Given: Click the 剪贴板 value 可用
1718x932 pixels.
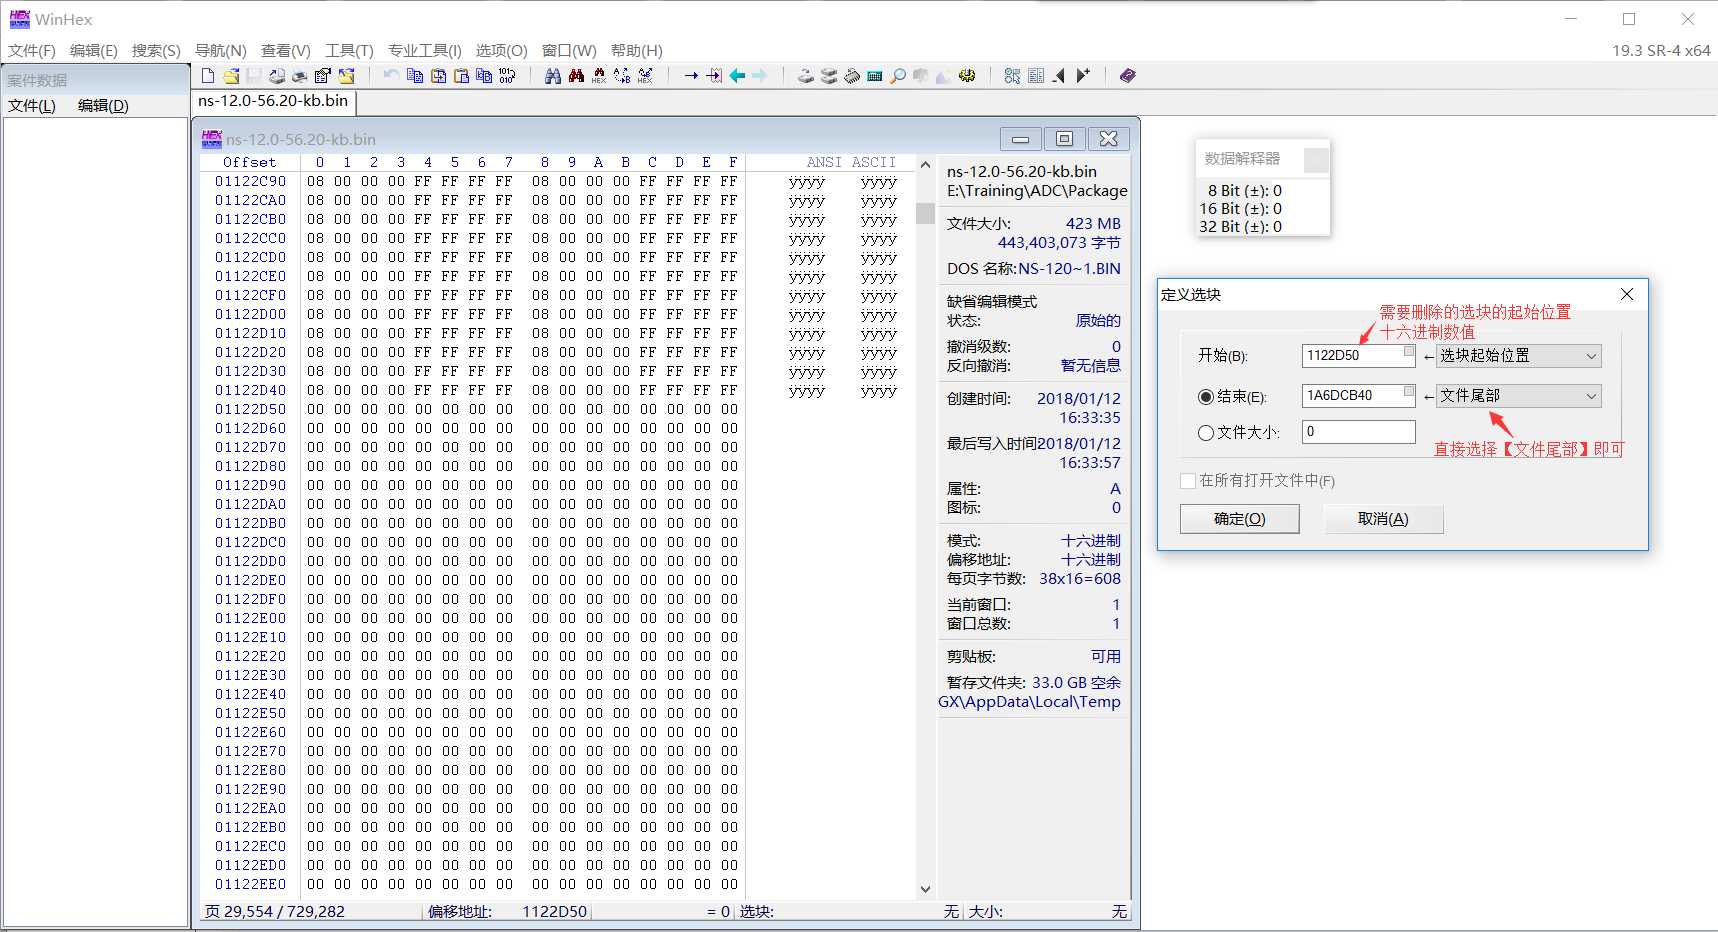Looking at the screenshot, I should click(x=1106, y=657).
